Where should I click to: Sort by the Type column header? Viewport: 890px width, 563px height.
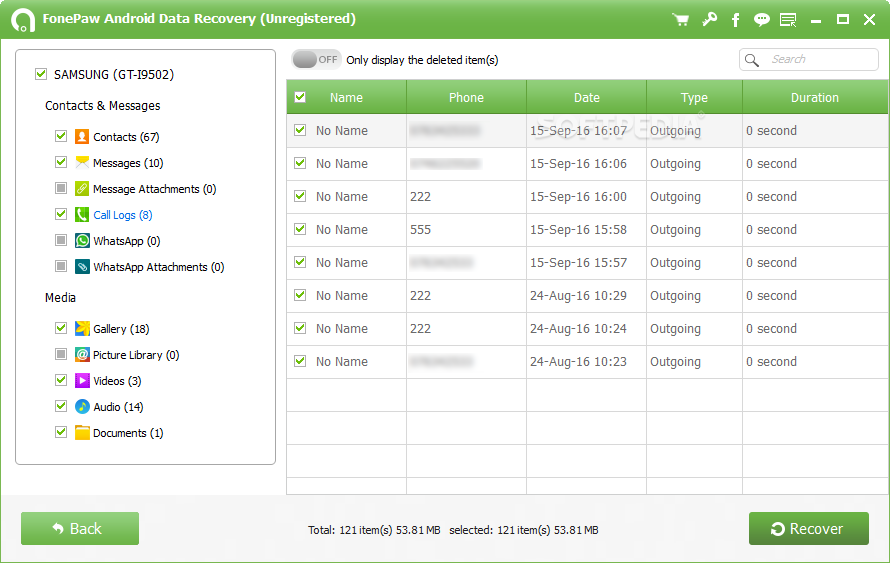coord(694,98)
